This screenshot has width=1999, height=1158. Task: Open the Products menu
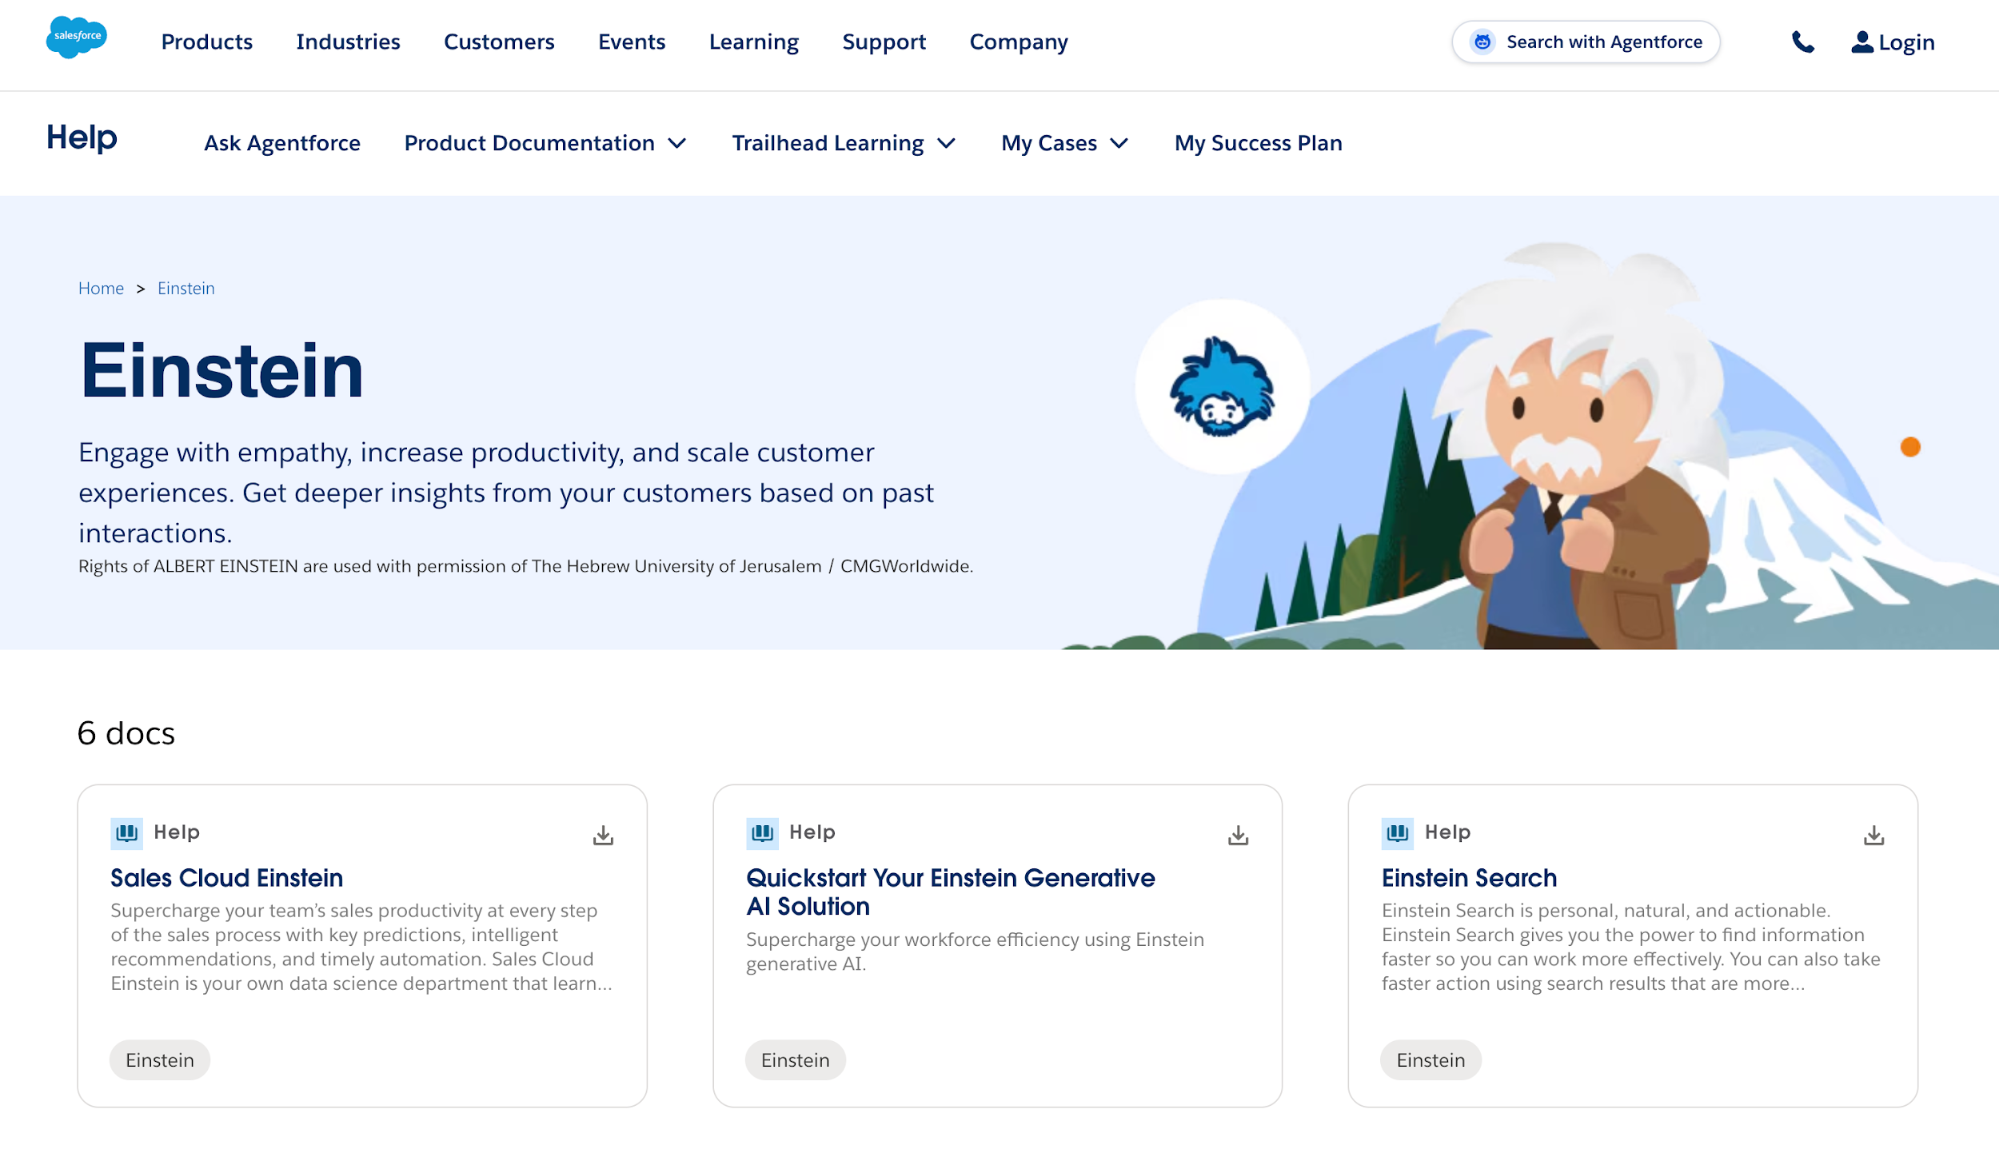[206, 42]
